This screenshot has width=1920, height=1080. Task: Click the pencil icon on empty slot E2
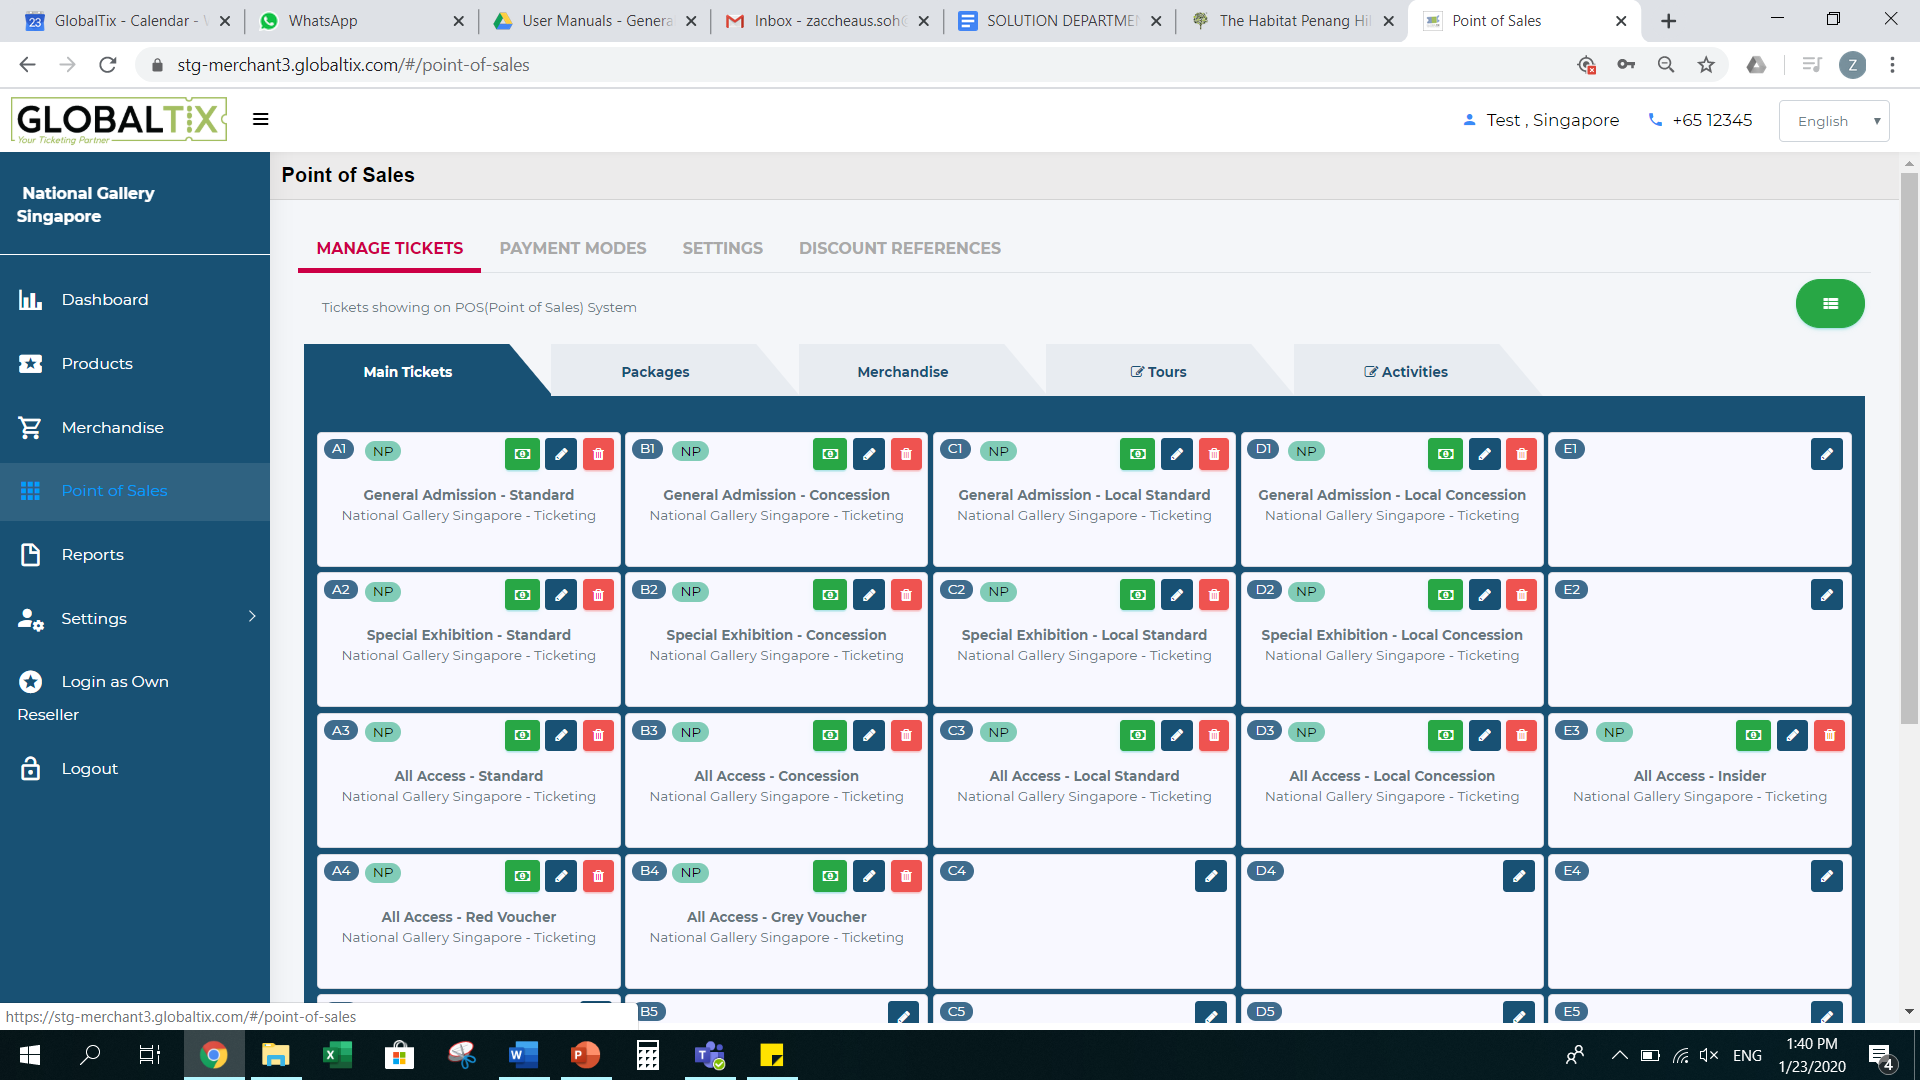(1827, 595)
